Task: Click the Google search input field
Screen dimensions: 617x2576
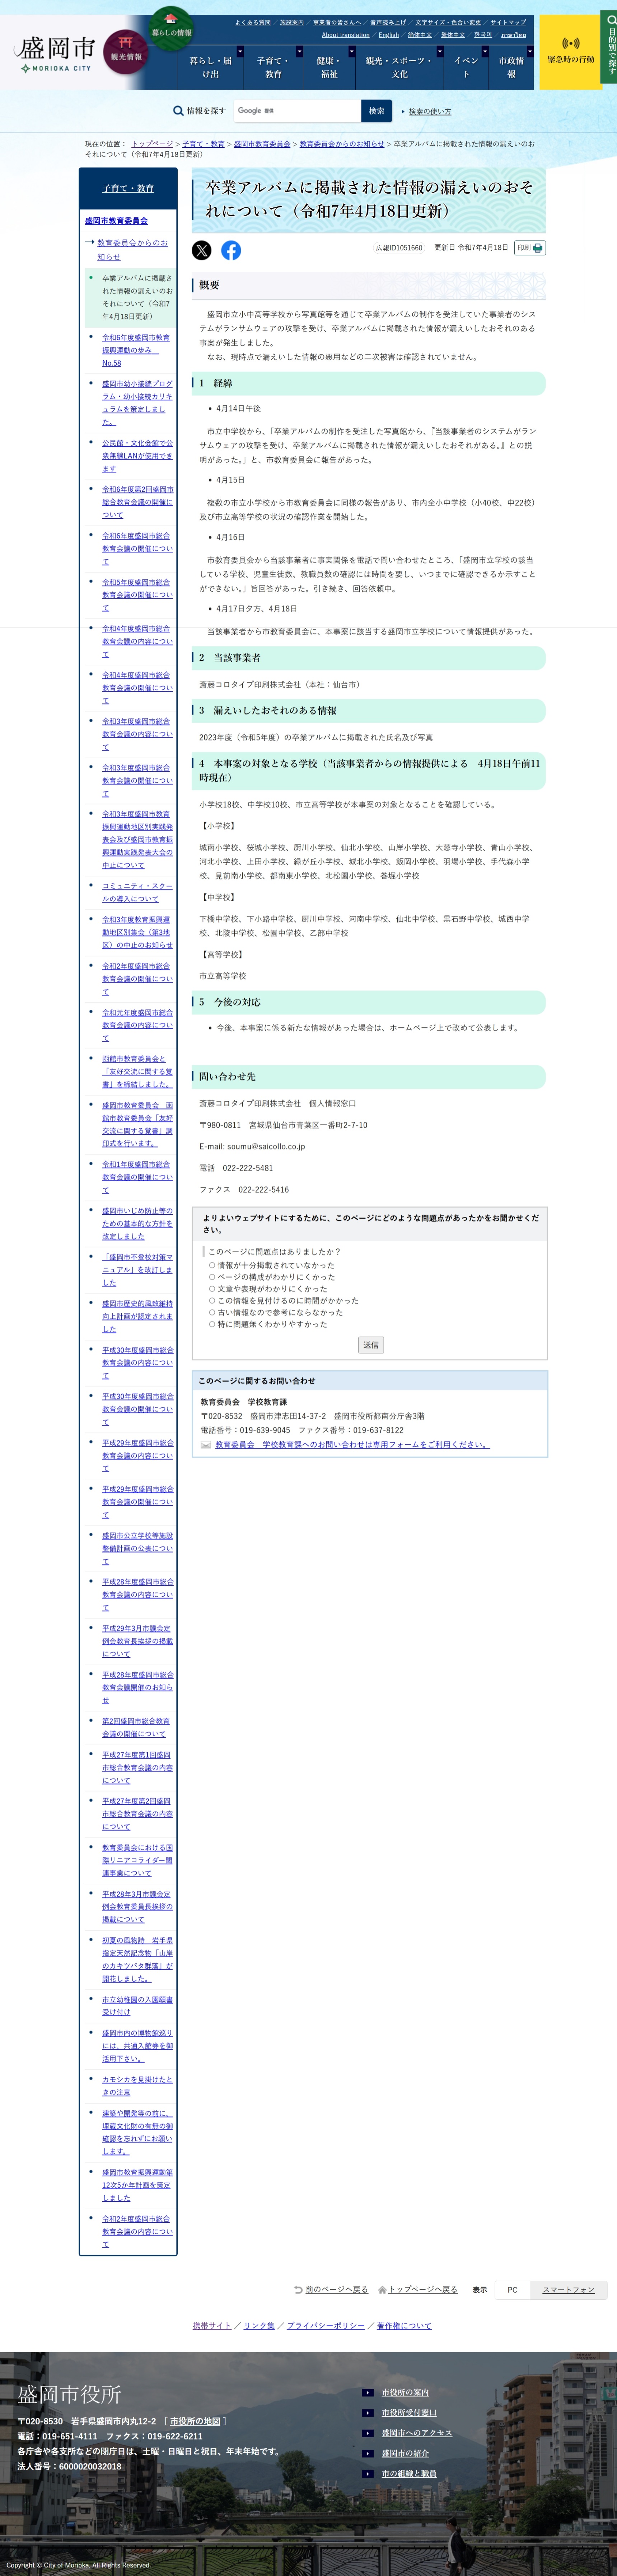Action: click(x=297, y=111)
